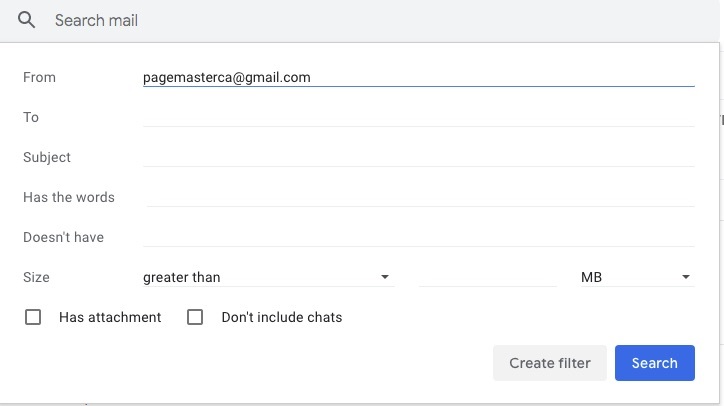The image size is (724, 406).
Task: Click the 'From' field label
Action: 39,77
